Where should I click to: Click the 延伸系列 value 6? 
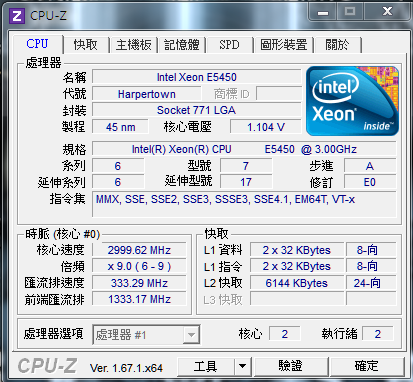click(118, 182)
